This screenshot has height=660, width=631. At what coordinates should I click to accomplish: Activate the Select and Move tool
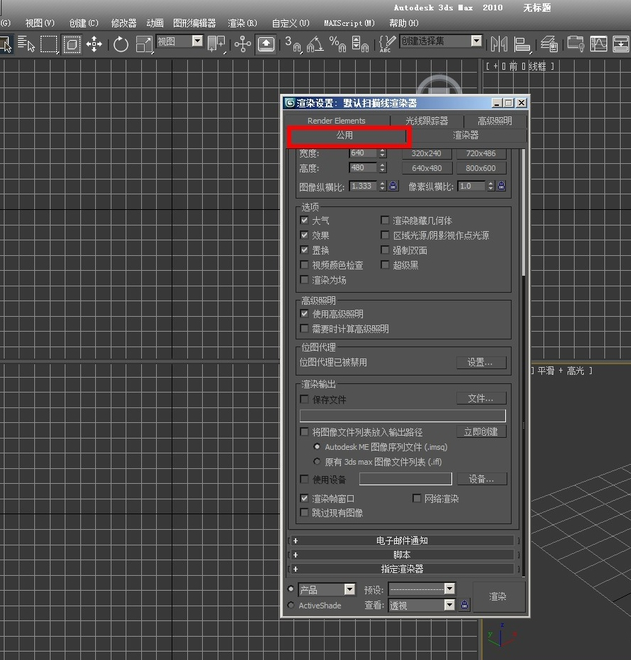(94, 44)
